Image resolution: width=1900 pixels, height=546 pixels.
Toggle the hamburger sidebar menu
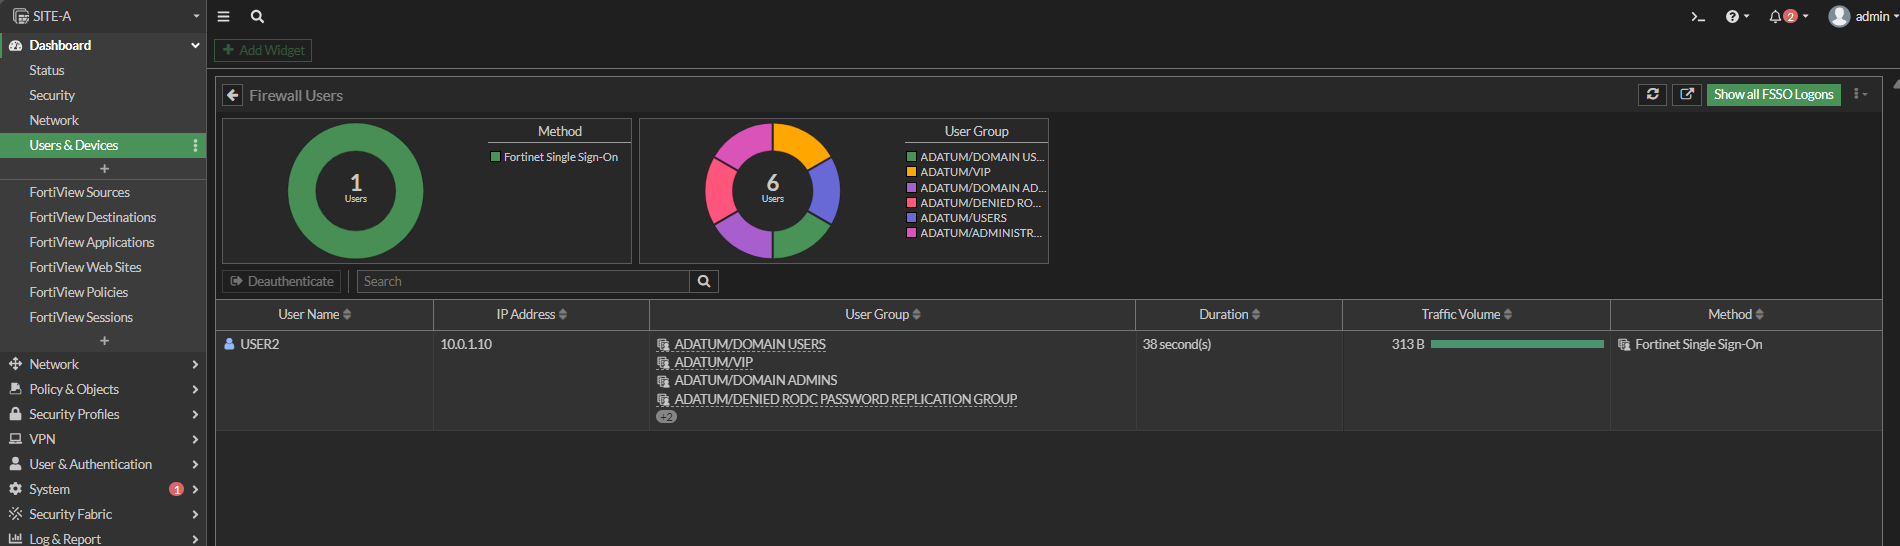(224, 17)
